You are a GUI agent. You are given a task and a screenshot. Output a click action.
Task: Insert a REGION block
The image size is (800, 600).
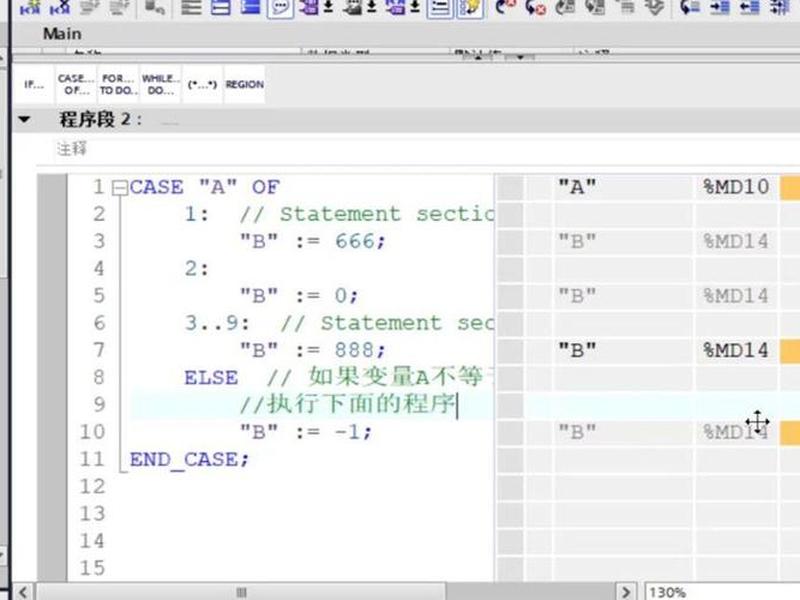(244, 85)
